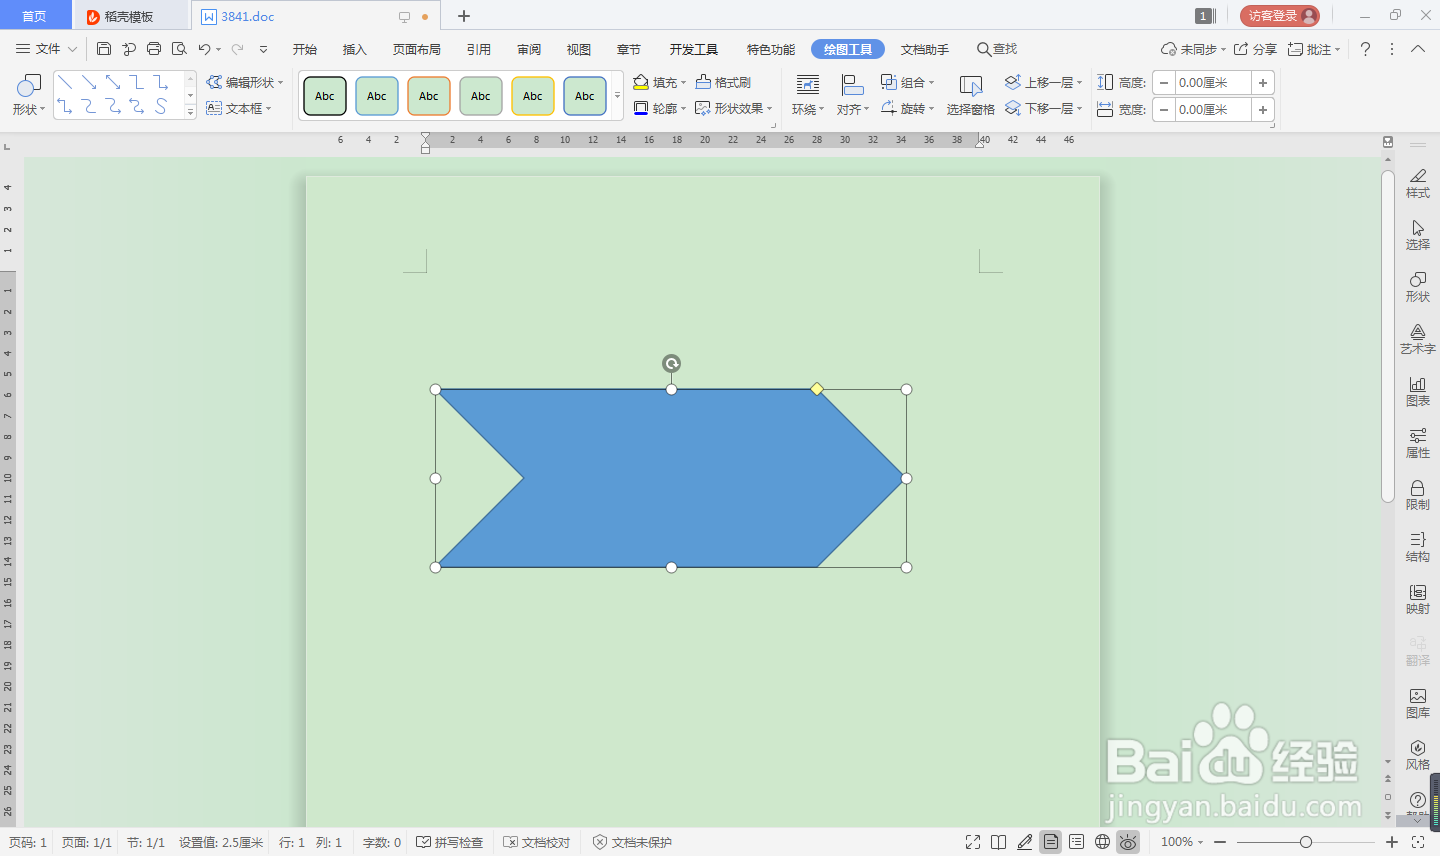The width and height of the screenshot is (1440, 856).
Task: Open the Mapping (映射) sidebar panel
Action: [x=1418, y=599]
